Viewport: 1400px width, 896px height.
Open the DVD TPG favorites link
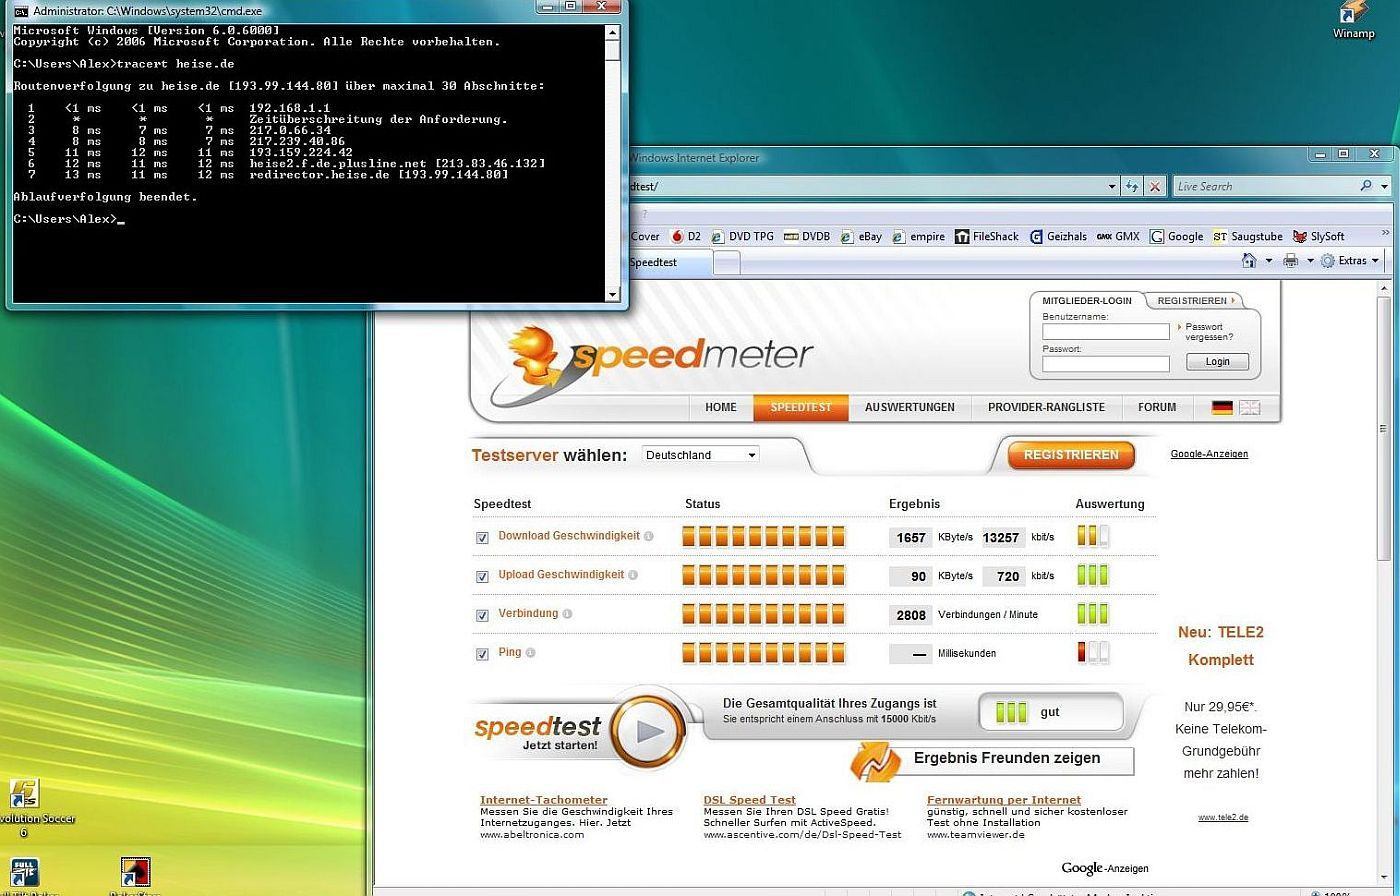pyautogui.click(x=741, y=236)
